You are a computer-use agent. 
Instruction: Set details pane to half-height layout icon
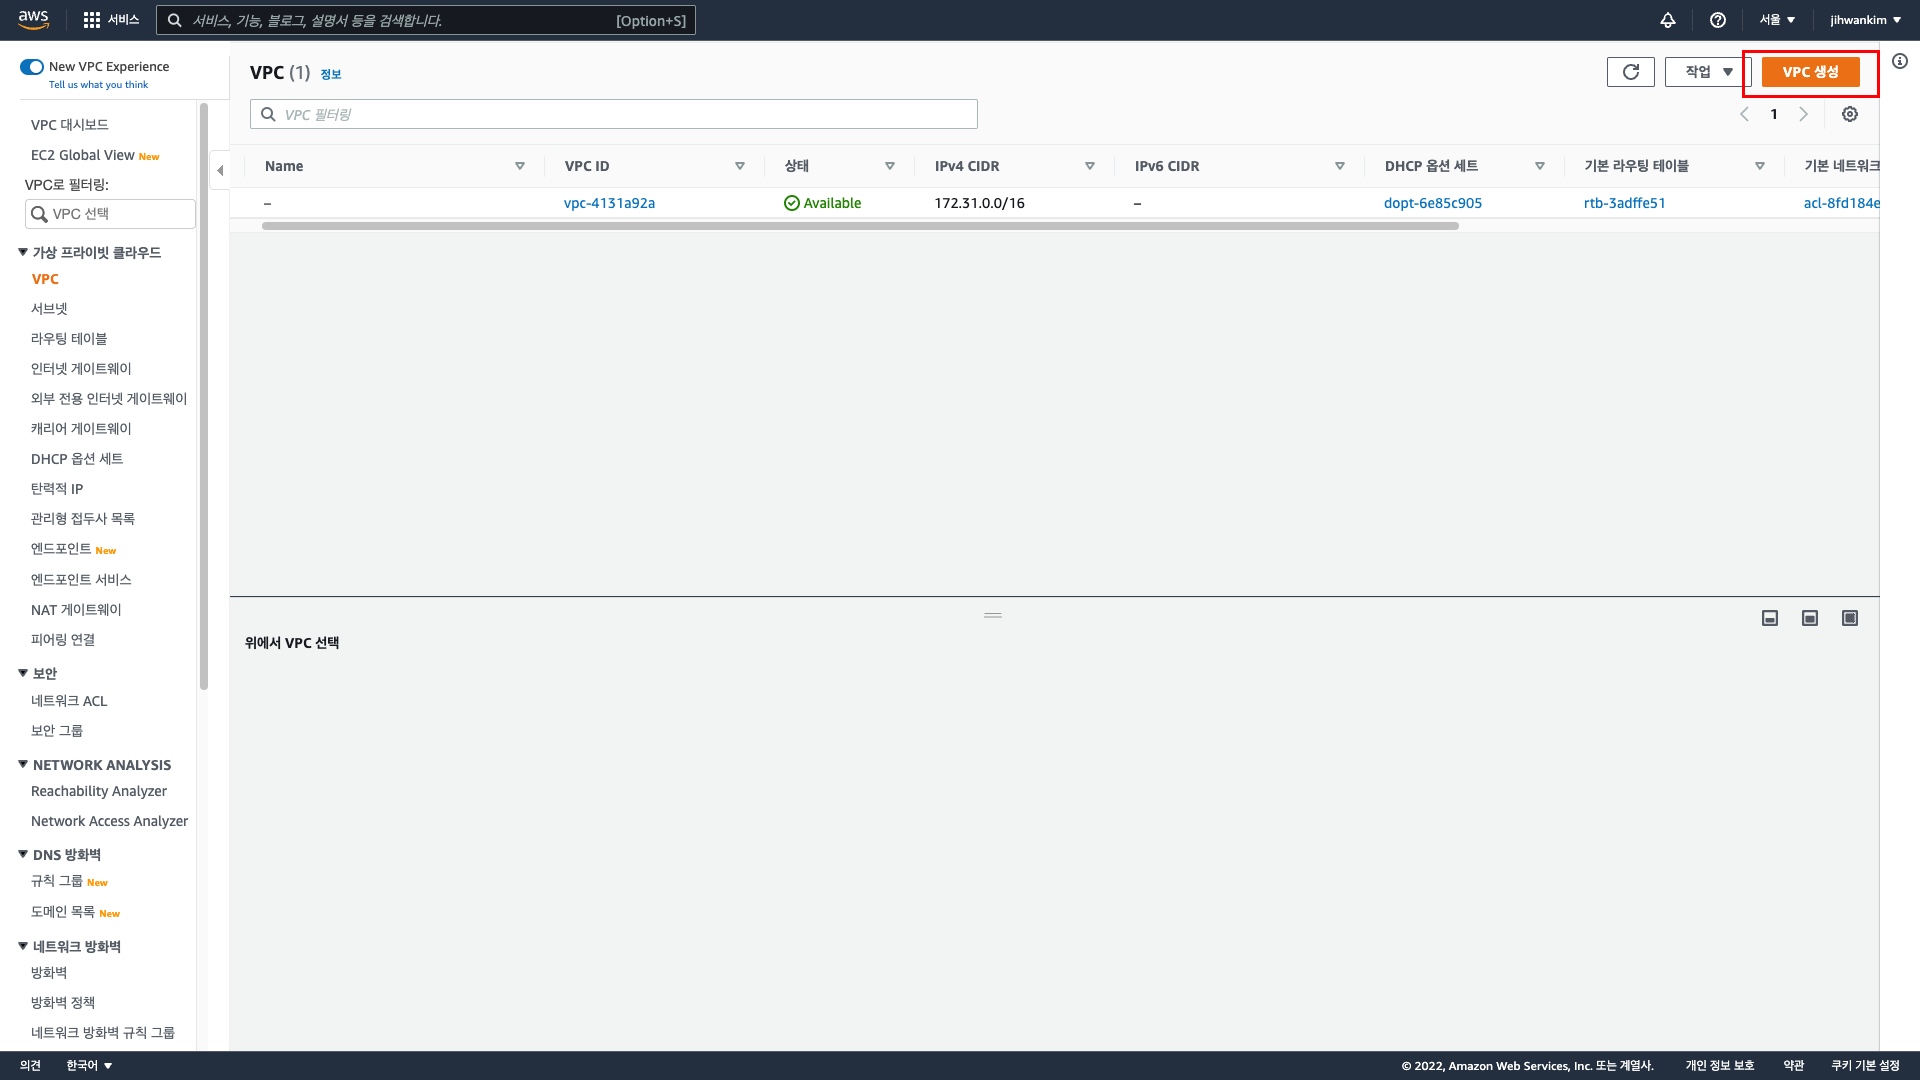point(1810,618)
